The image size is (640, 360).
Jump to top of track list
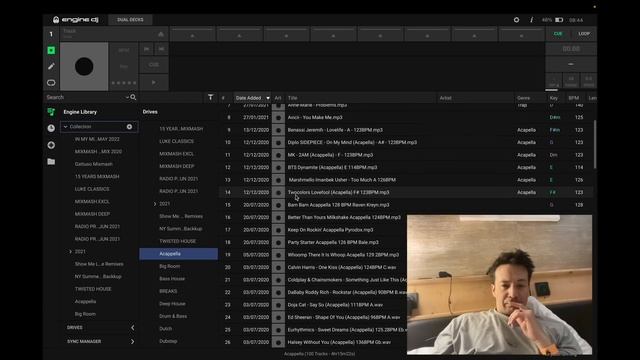(211, 97)
